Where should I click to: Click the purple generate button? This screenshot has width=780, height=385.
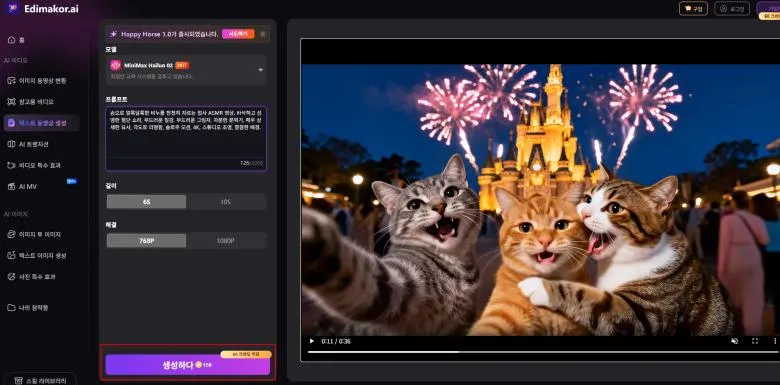(188, 365)
